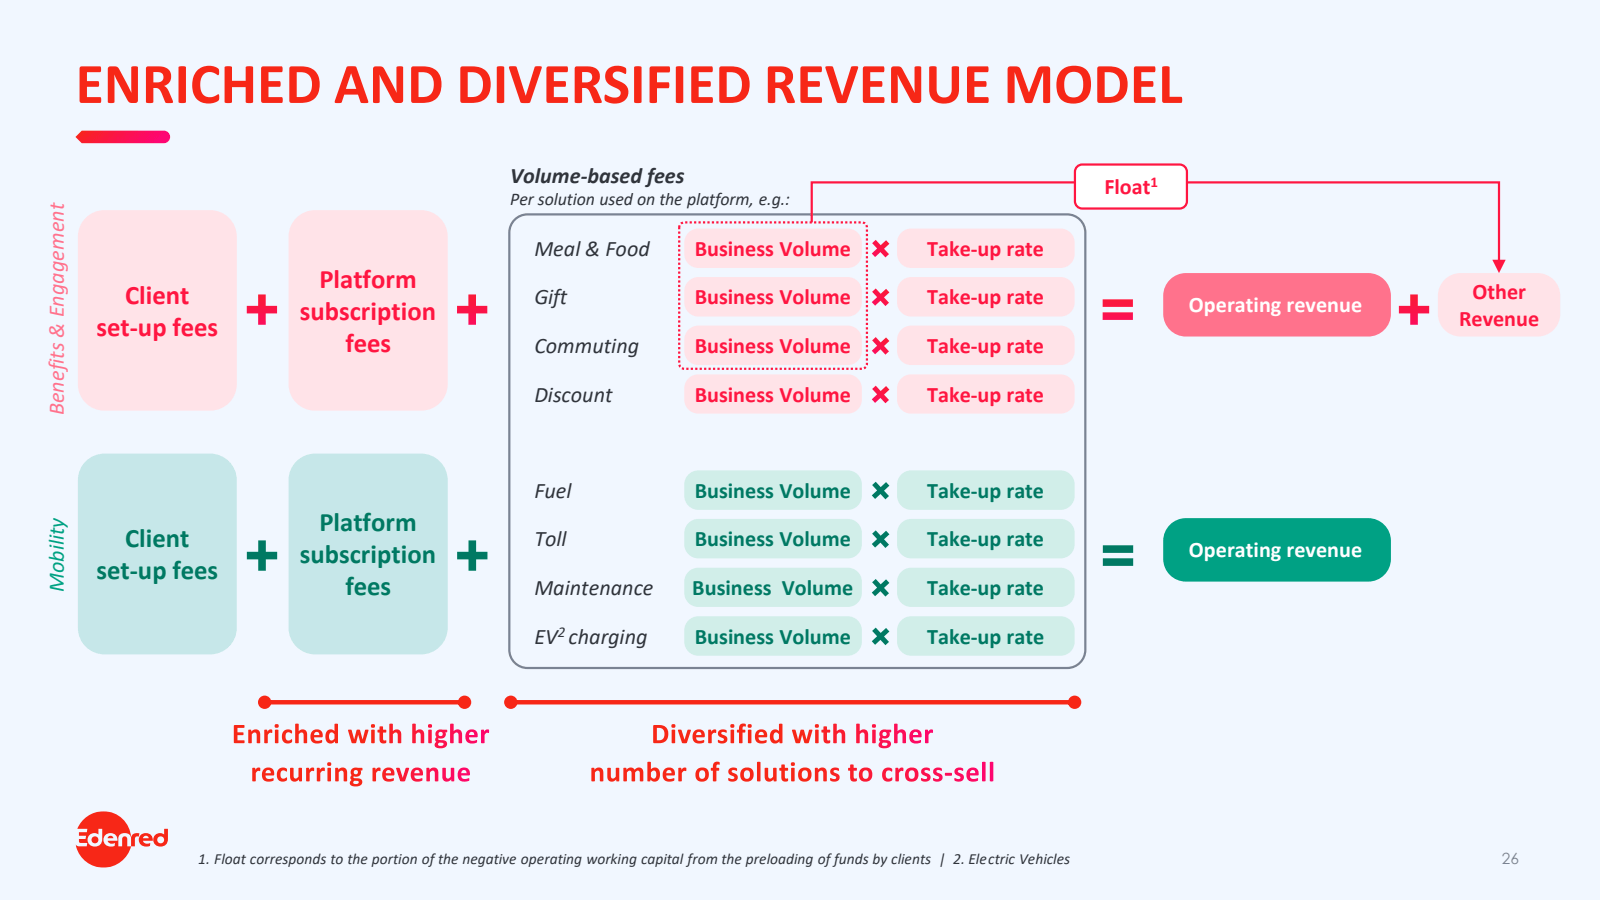Click Take-up rate in Toll row
1600x900 pixels.
click(986, 539)
